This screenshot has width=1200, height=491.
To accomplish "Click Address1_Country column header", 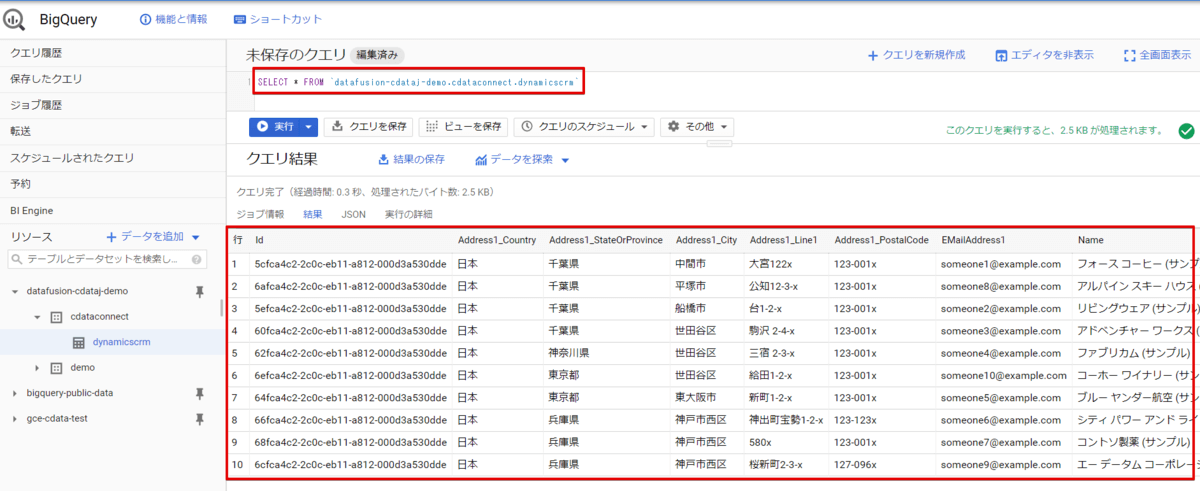I will pos(497,240).
